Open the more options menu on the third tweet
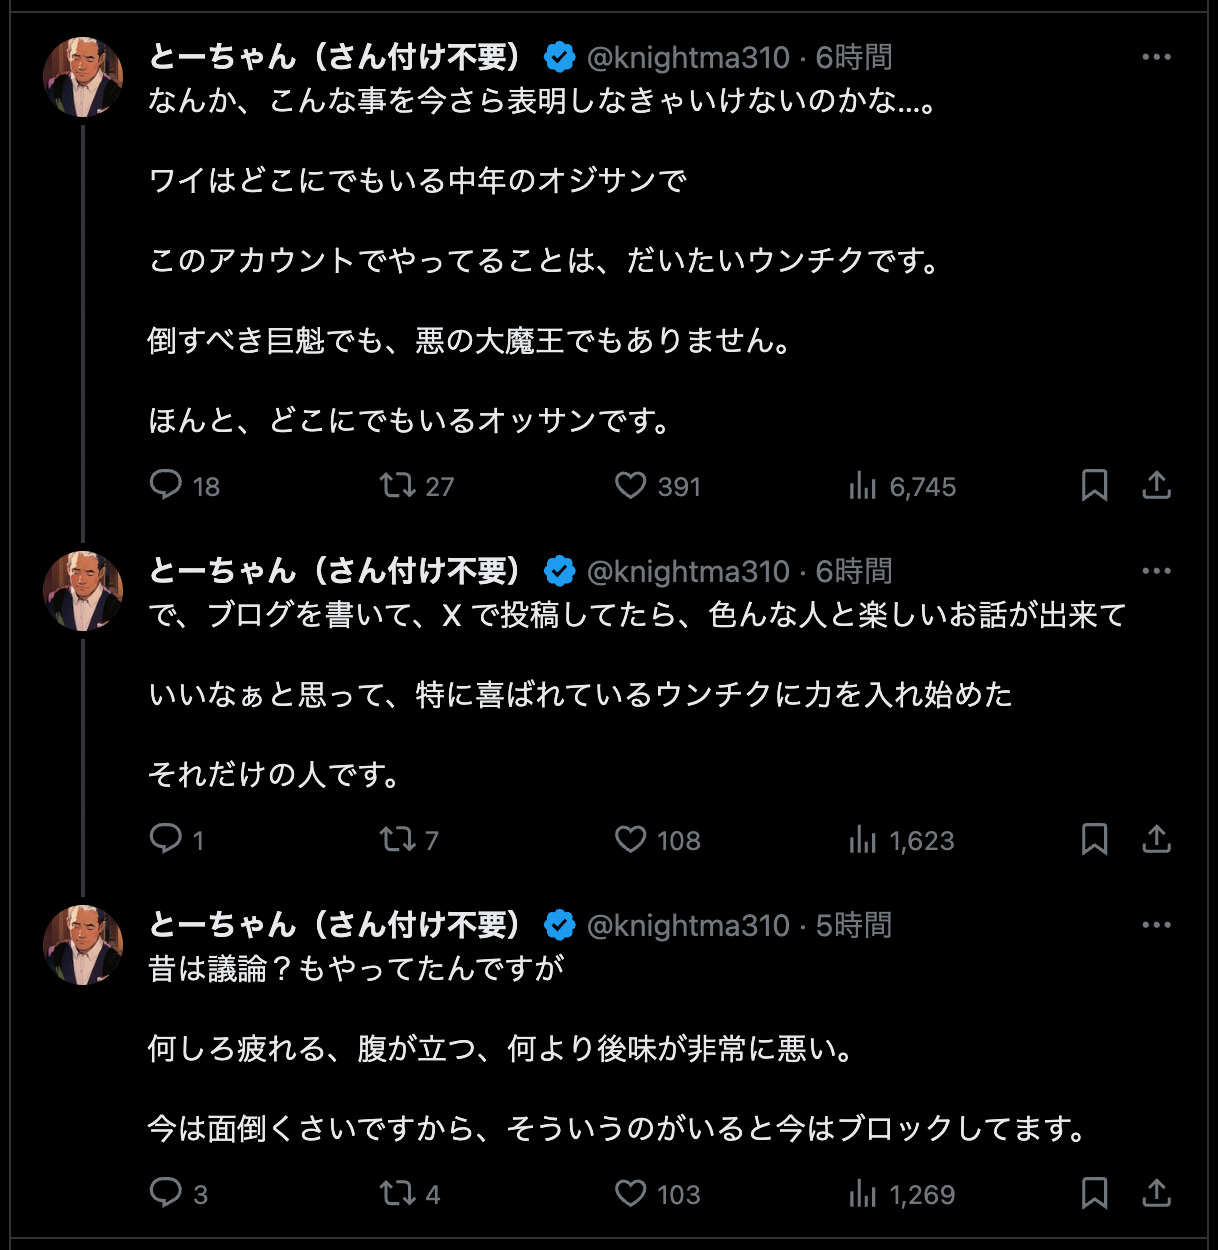Image resolution: width=1218 pixels, height=1250 pixels. click(x=1156, y=925)
